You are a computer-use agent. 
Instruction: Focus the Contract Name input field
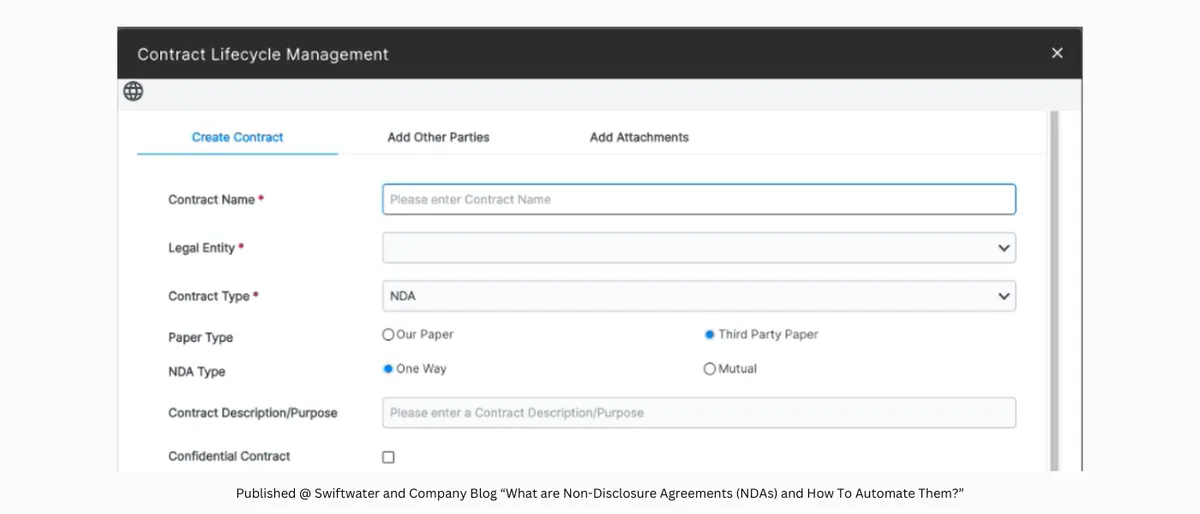coord(699,199)
